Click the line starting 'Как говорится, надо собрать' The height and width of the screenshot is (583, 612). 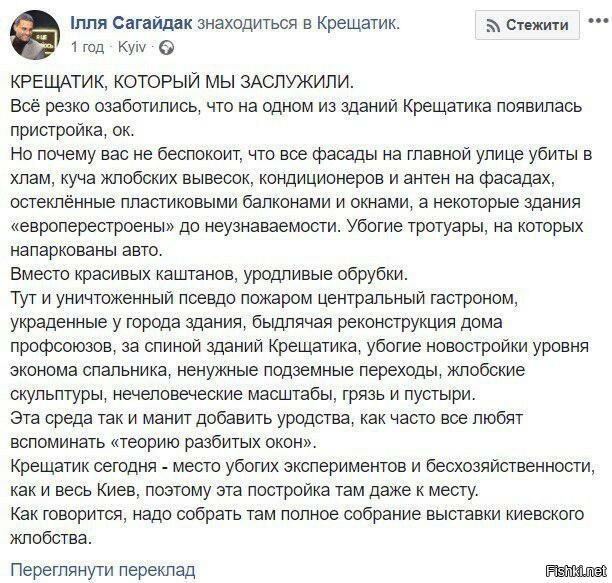297,514
